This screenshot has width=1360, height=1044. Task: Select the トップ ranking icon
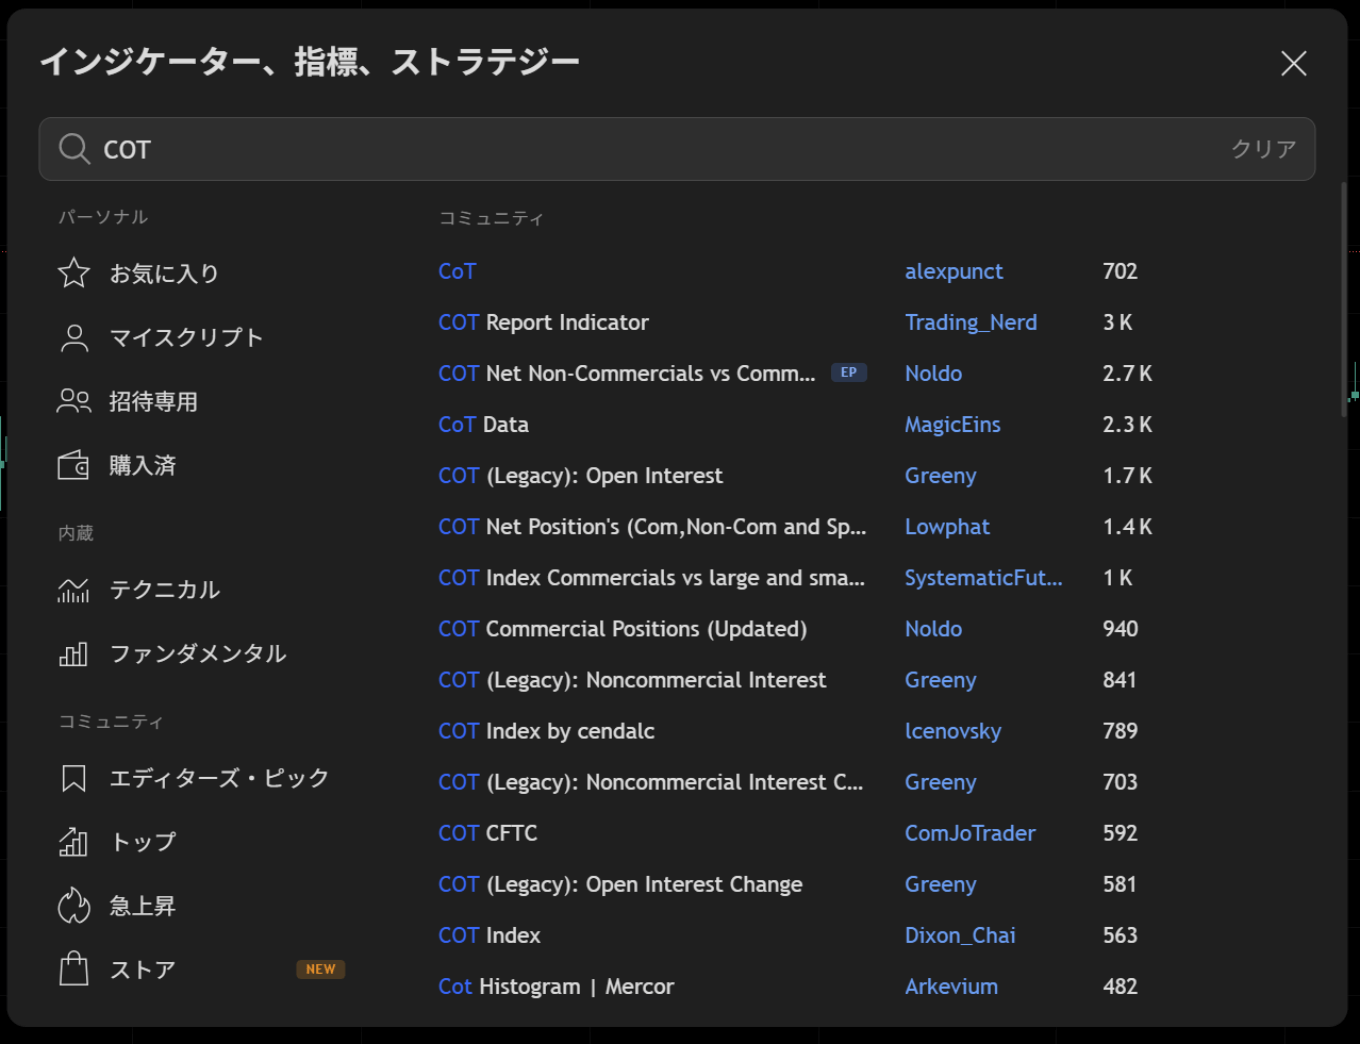(73, 841)
